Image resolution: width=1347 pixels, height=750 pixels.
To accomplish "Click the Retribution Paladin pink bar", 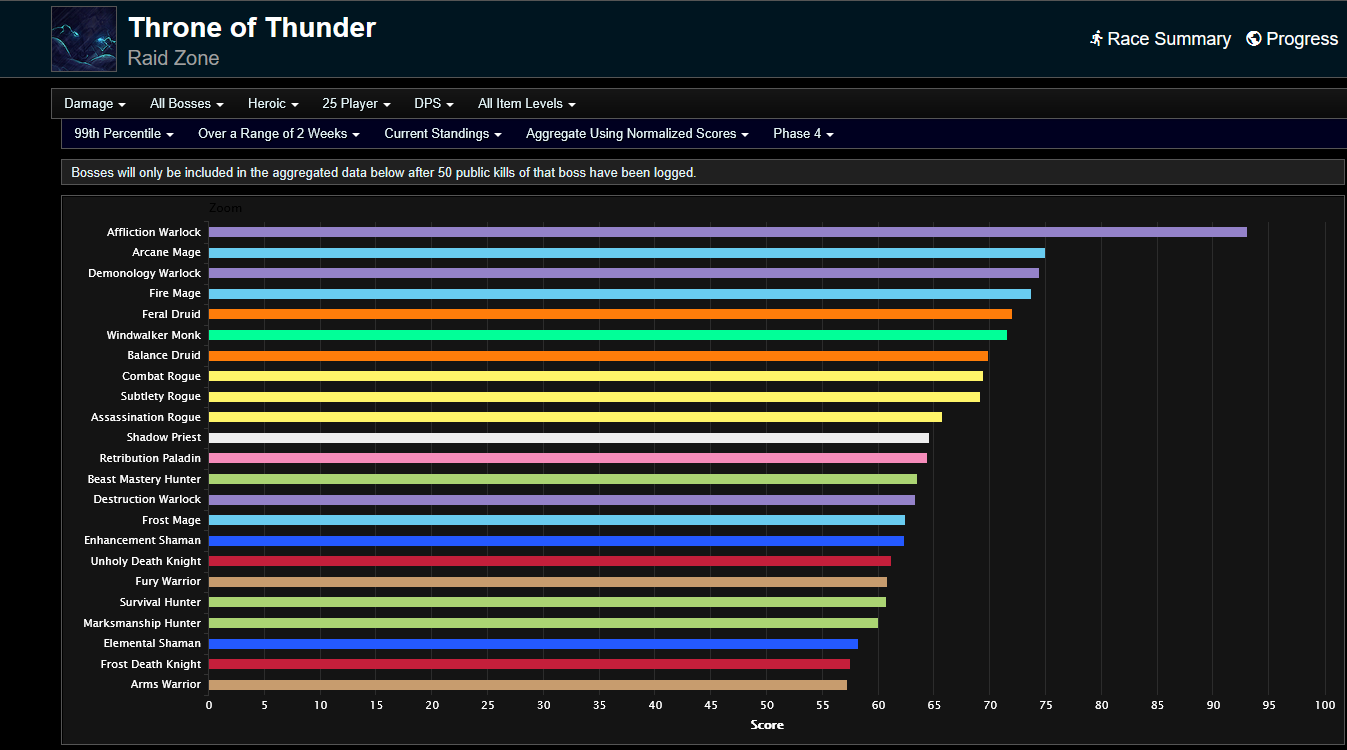I will 568,458.
